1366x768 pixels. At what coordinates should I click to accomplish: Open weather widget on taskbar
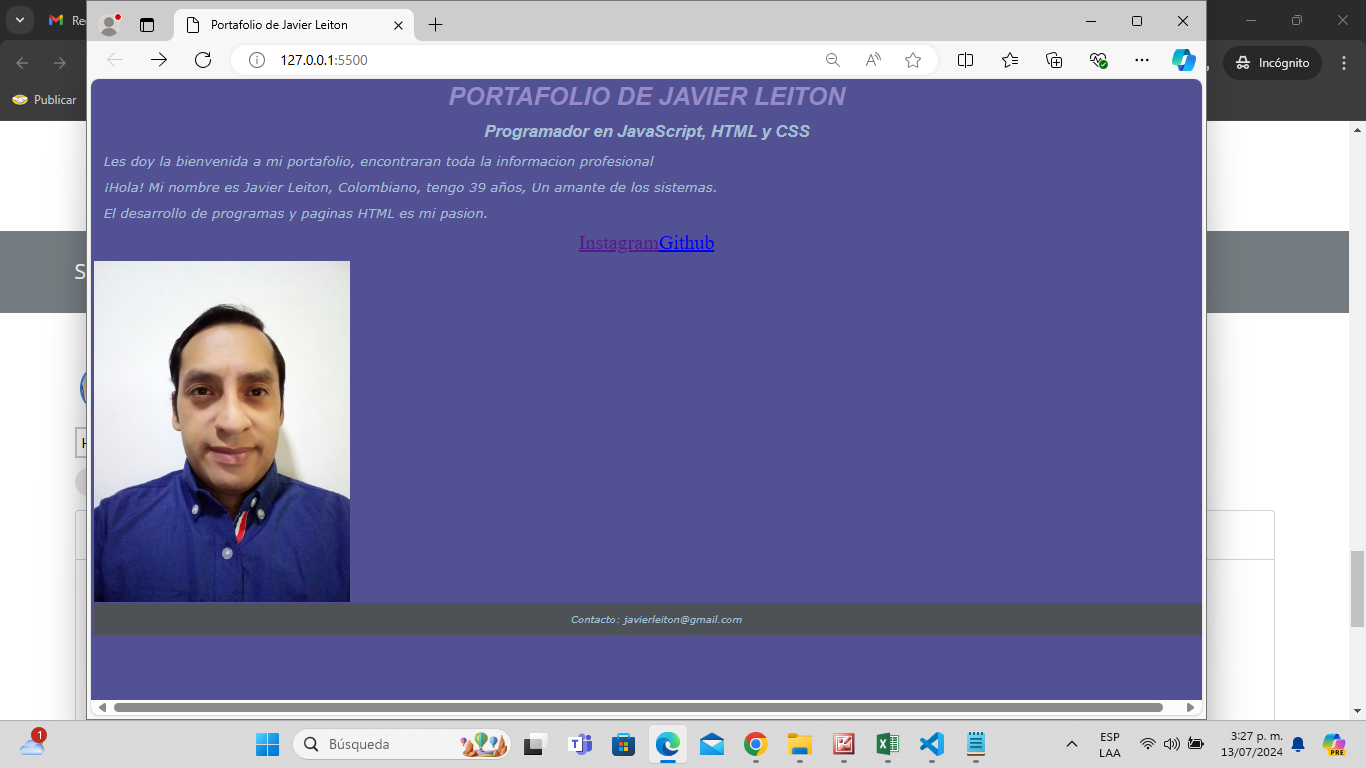[x=32, y=743]
